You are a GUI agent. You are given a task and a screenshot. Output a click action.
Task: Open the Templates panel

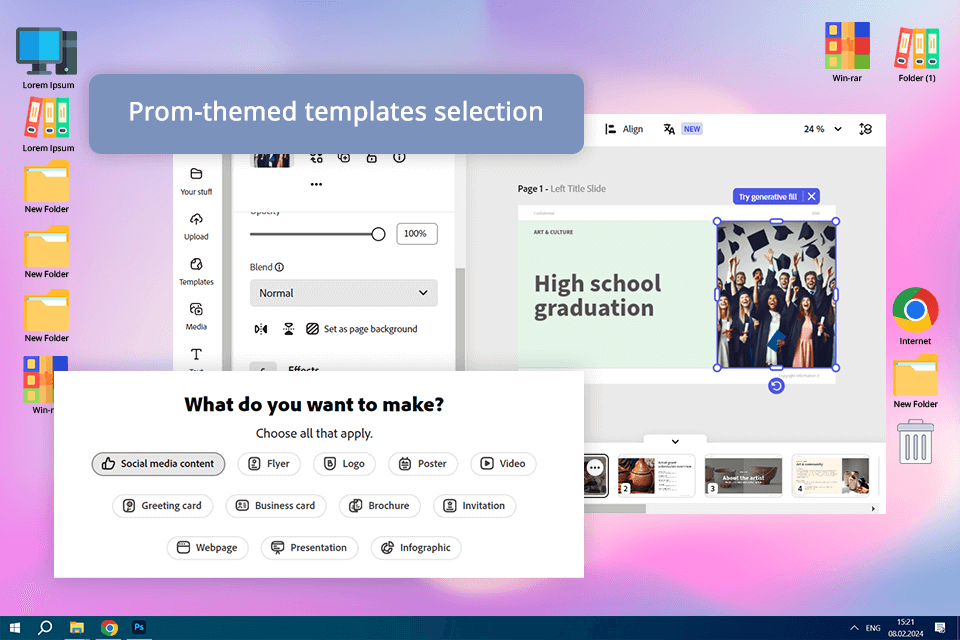click(196, 271)
